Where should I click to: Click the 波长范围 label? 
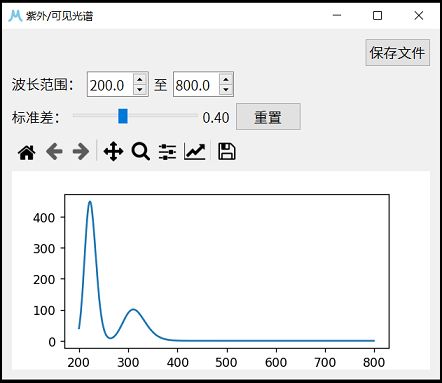(x=42, y=85)
